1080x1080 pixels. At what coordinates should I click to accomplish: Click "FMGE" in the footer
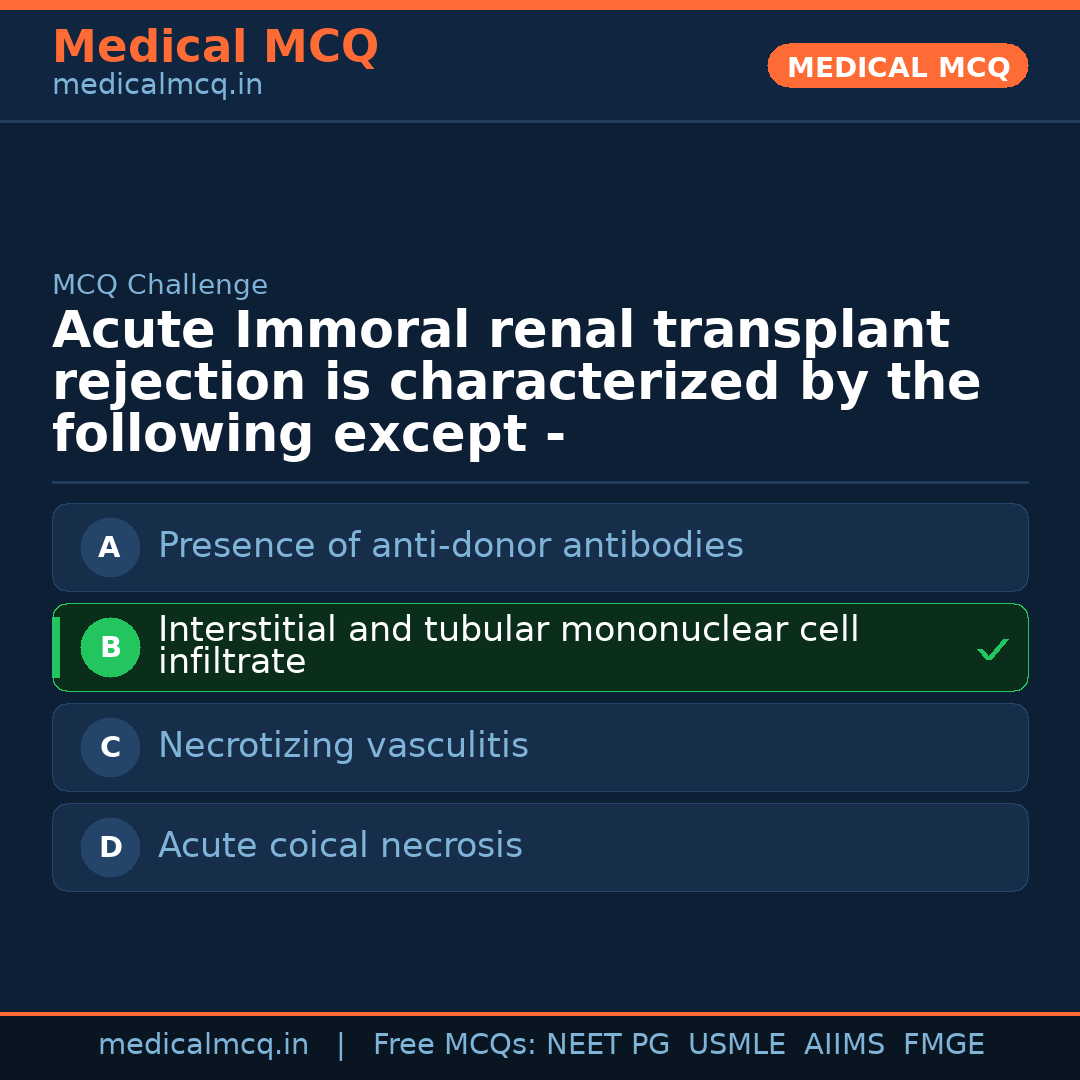click(943, 1045)
